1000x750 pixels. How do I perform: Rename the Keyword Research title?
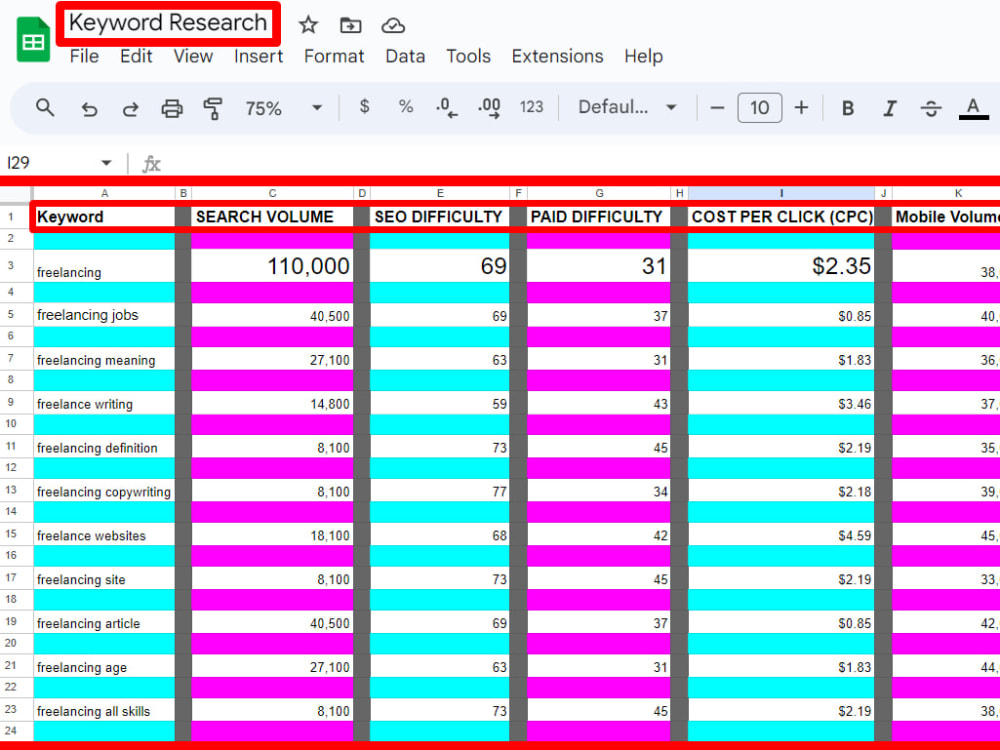click(168, 23)
